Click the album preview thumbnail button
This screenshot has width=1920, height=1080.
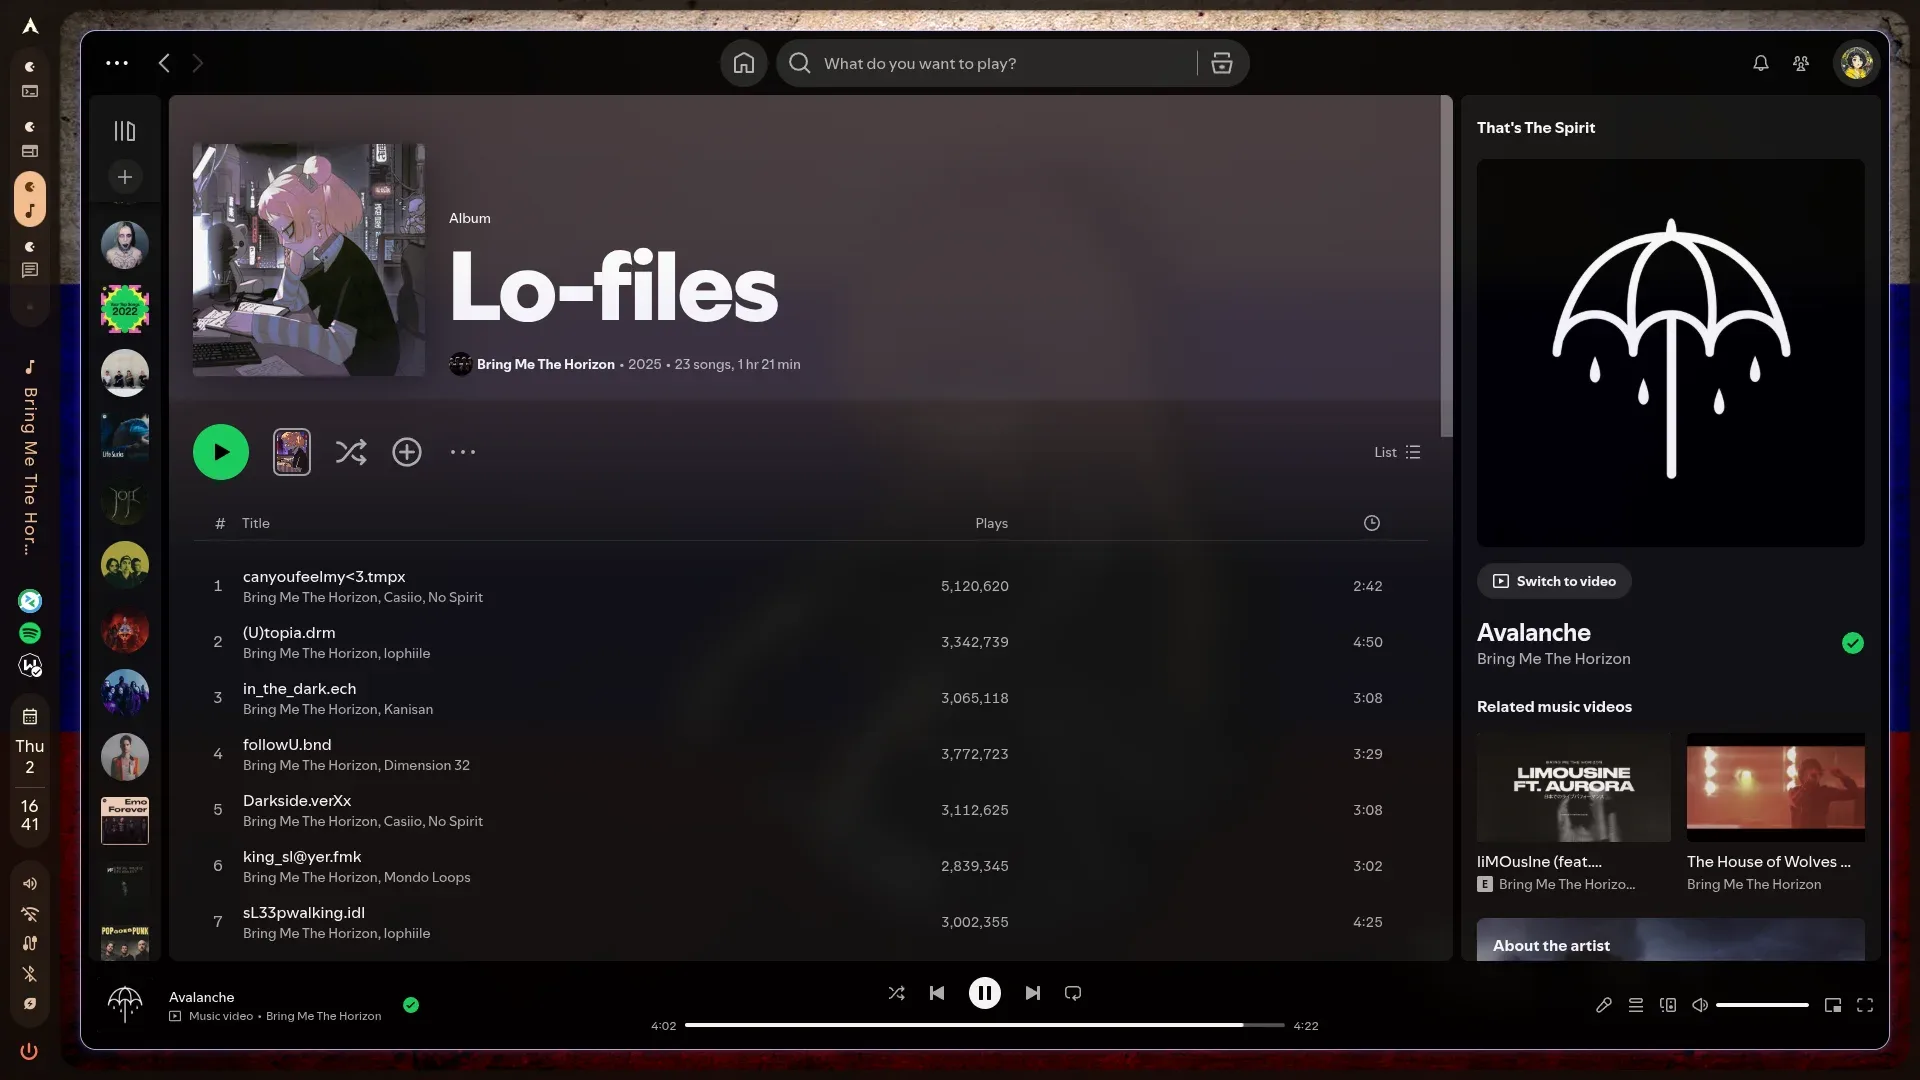point(292,452)
